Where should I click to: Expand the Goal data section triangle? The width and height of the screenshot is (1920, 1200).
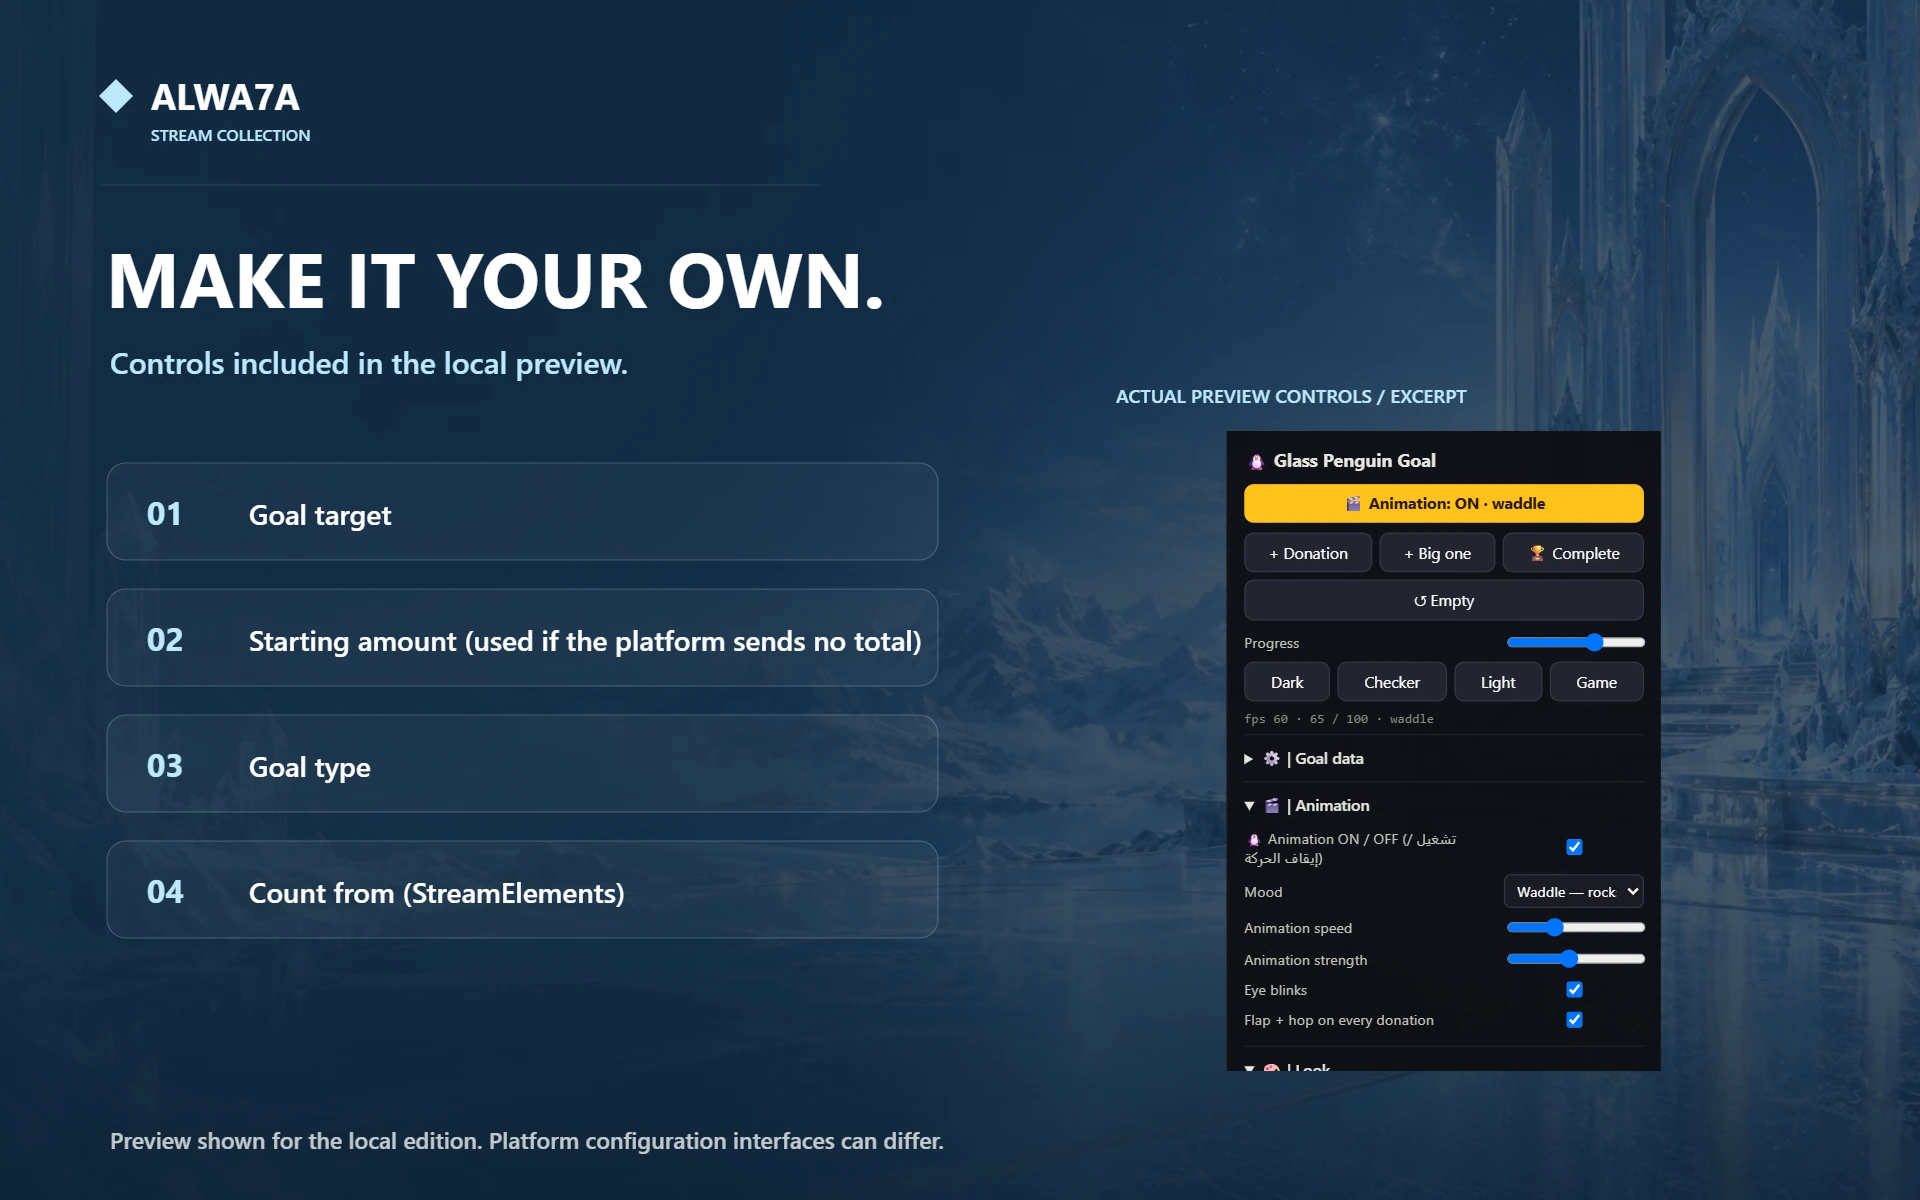[x=1248, y=759]
